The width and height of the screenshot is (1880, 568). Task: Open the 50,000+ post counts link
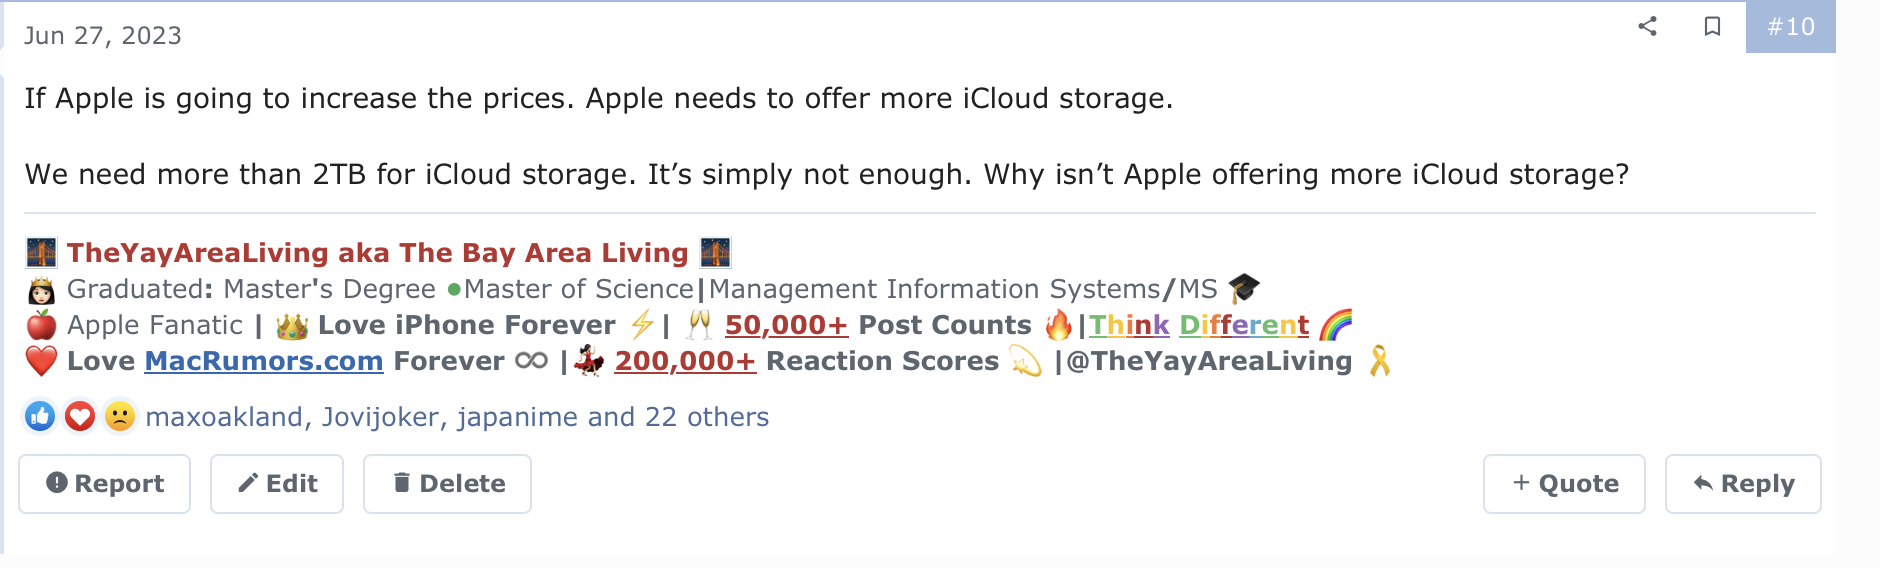pos(786,325)
